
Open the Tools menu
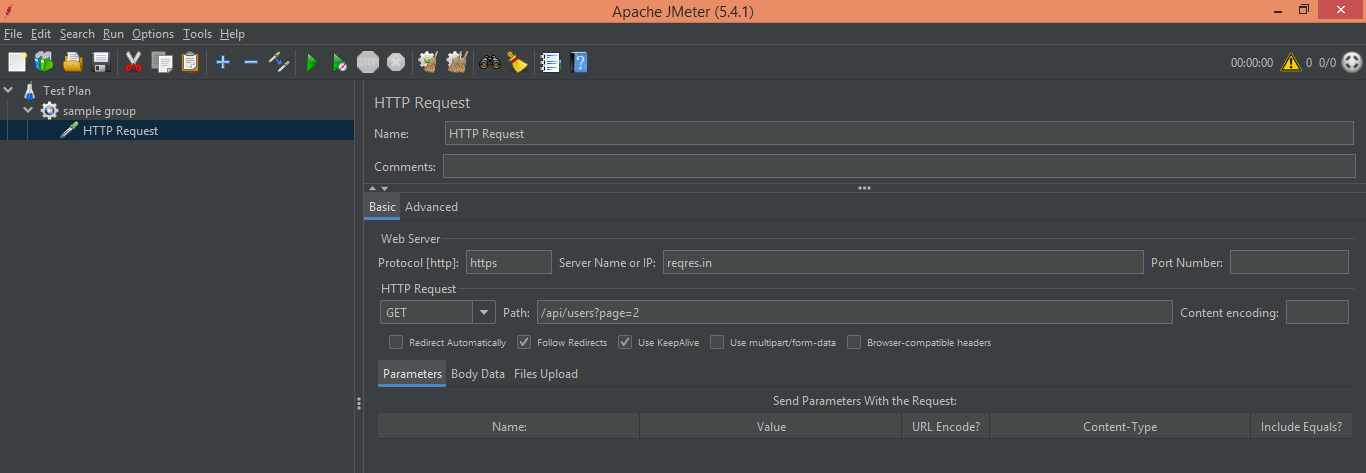198,34
